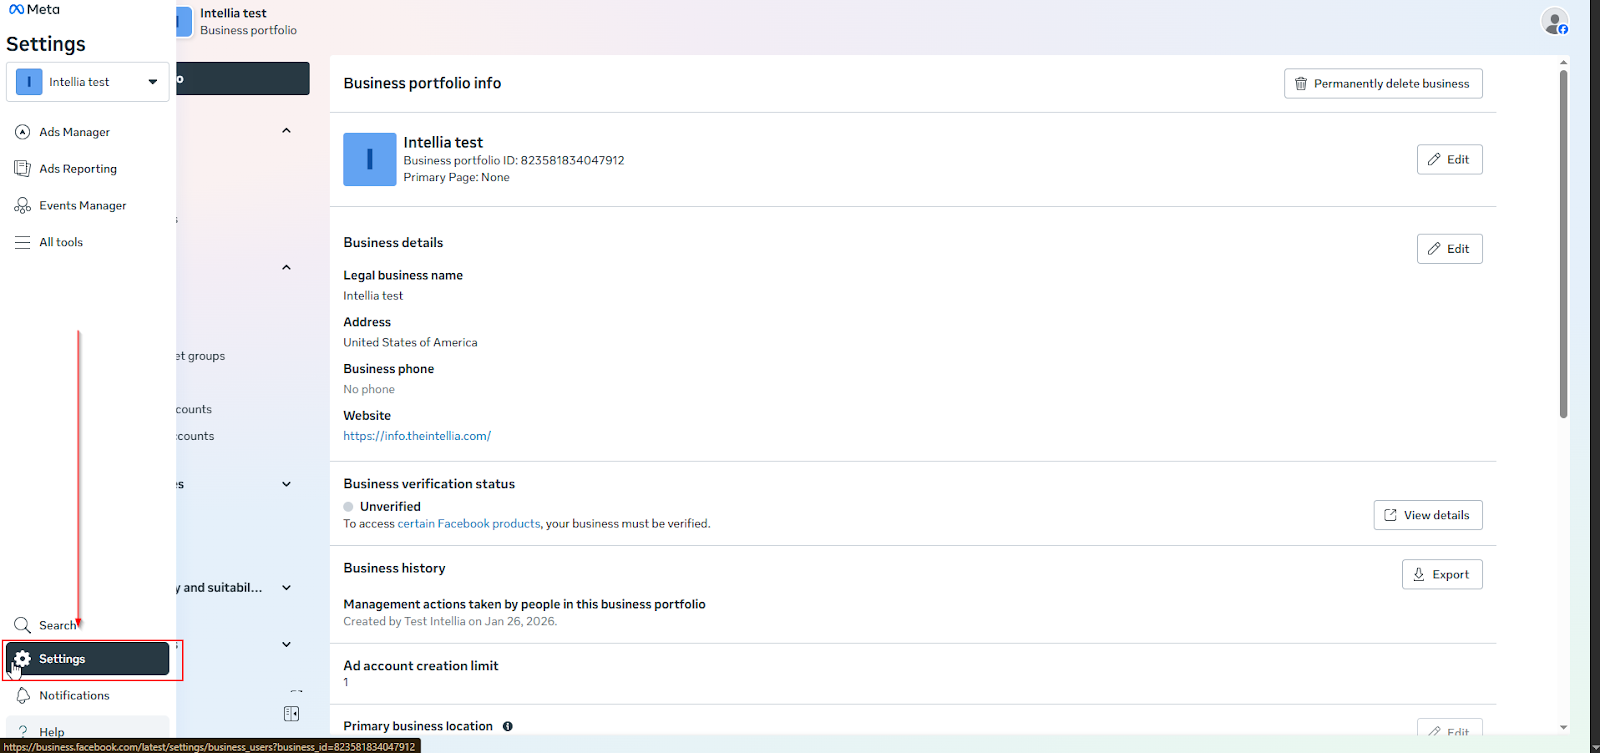
Task: Click the vertical scrollbar thumb
Action: coord(1563,243)
